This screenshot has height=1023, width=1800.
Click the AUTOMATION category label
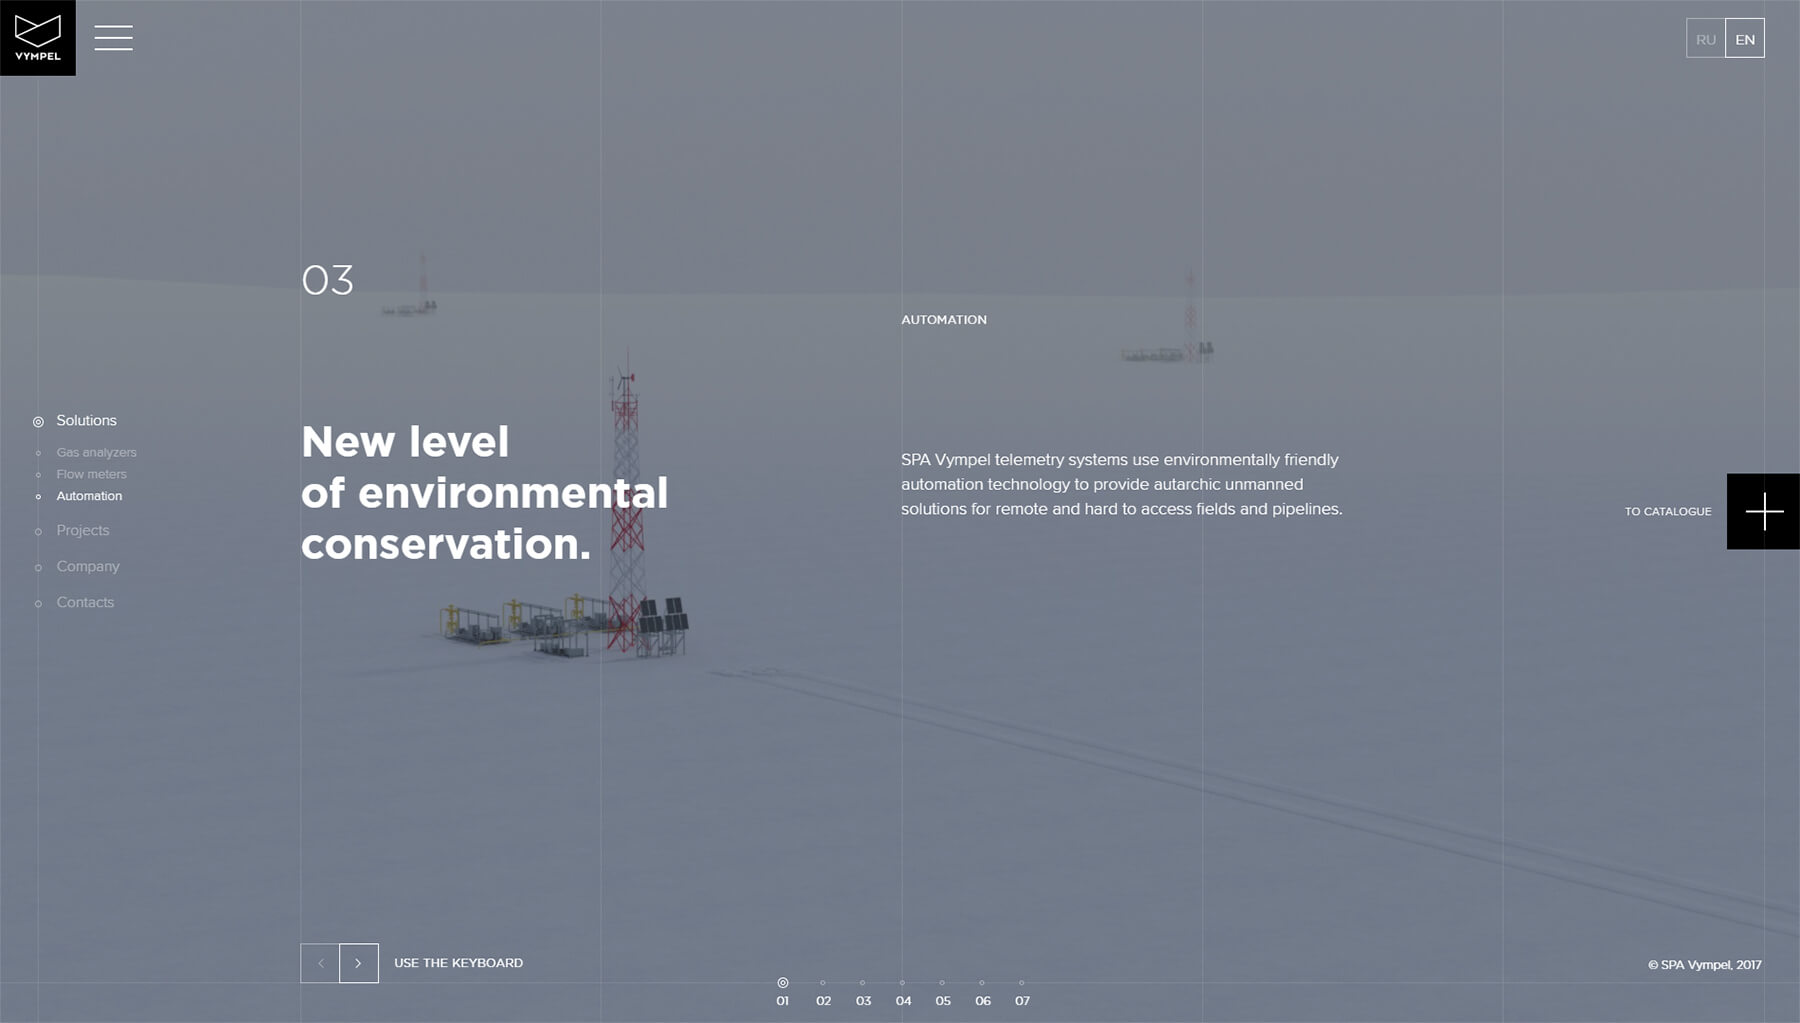pyautogui.click(x=944, y=320)
